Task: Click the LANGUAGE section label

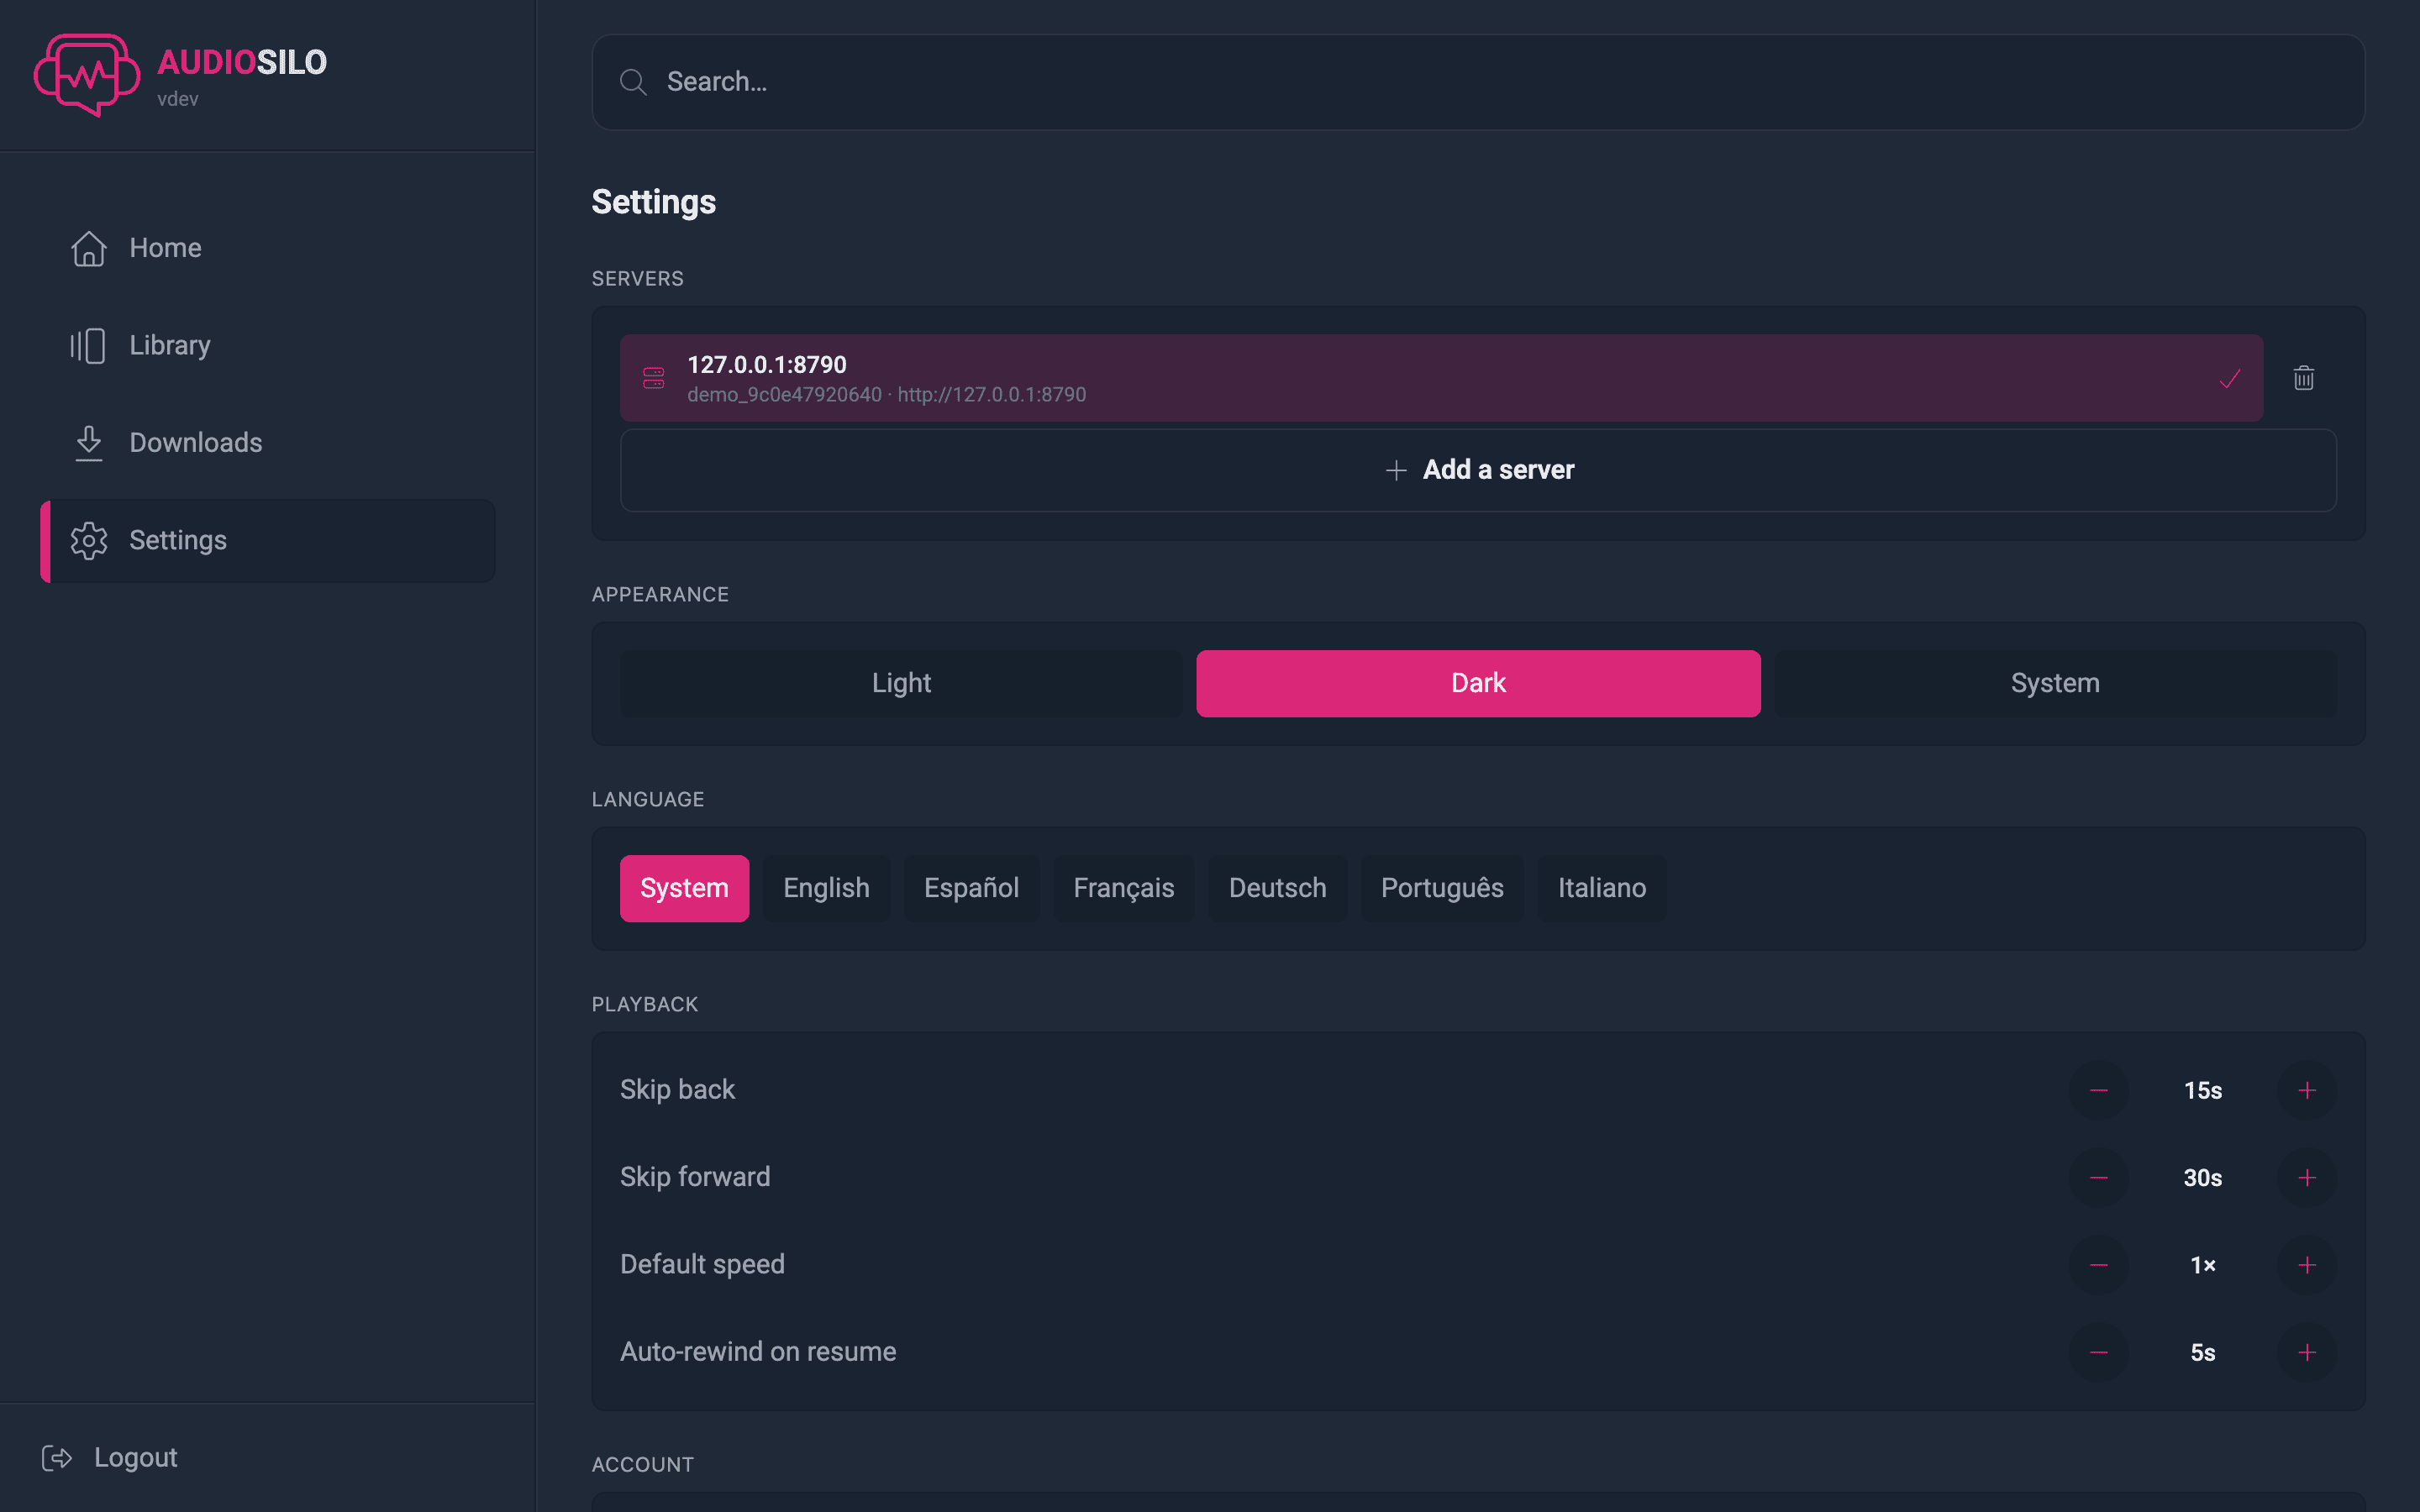Action: click(x=648, y=800)
